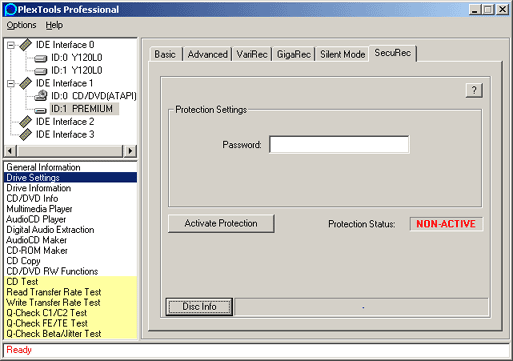This screenshot has height=361, width=513.
Task: Click the NON-ACTIVE protection status indicator
Action: 446,224
